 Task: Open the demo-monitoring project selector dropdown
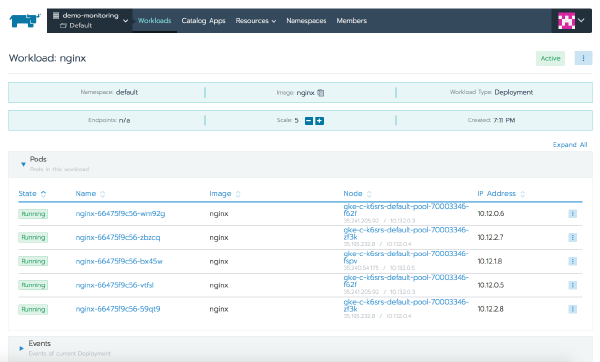point(90,21)
